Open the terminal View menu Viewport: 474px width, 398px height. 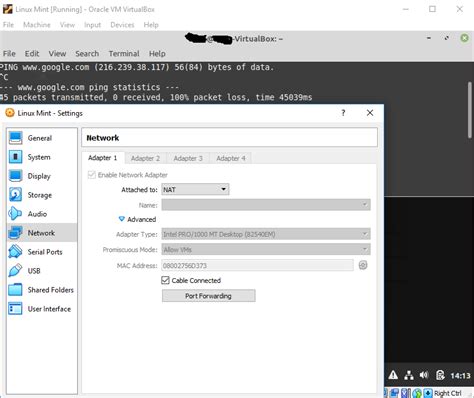(x=57, y=53)
